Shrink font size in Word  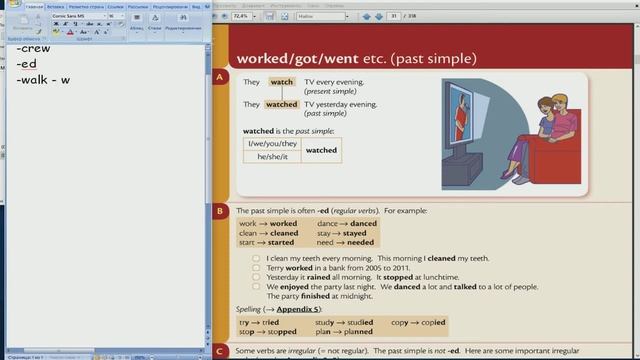106,32
